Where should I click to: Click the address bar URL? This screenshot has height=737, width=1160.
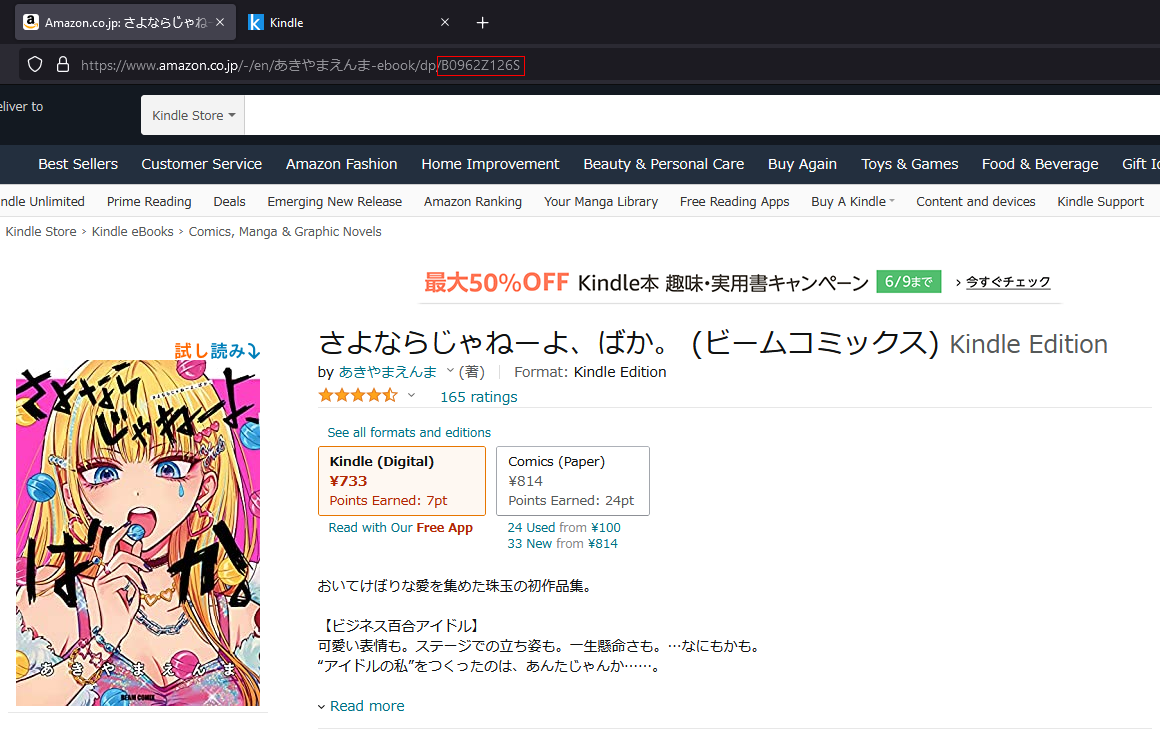301,65
